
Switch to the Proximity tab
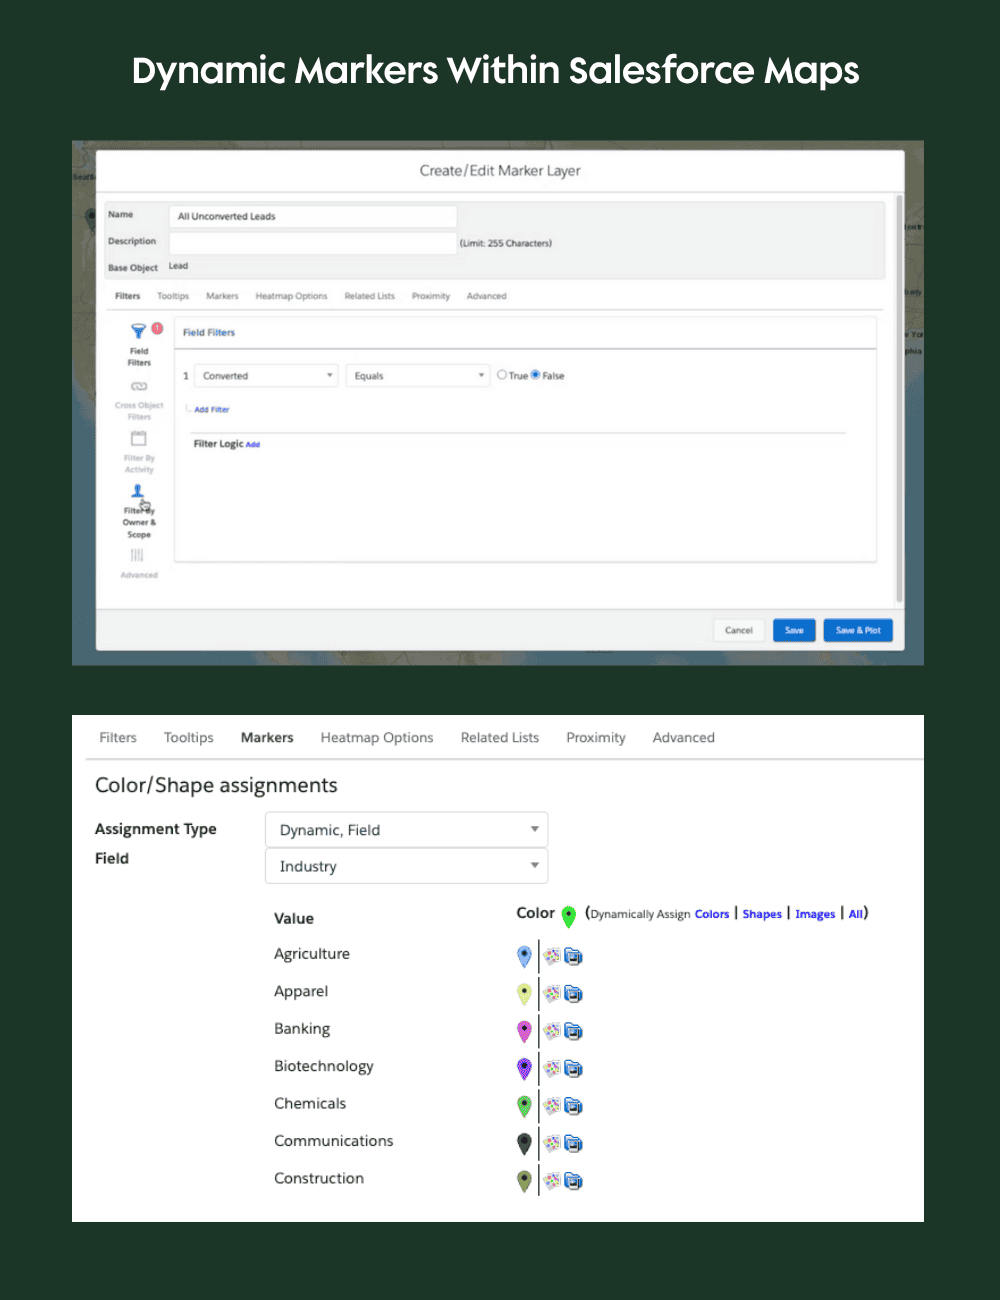coord(595,737)
